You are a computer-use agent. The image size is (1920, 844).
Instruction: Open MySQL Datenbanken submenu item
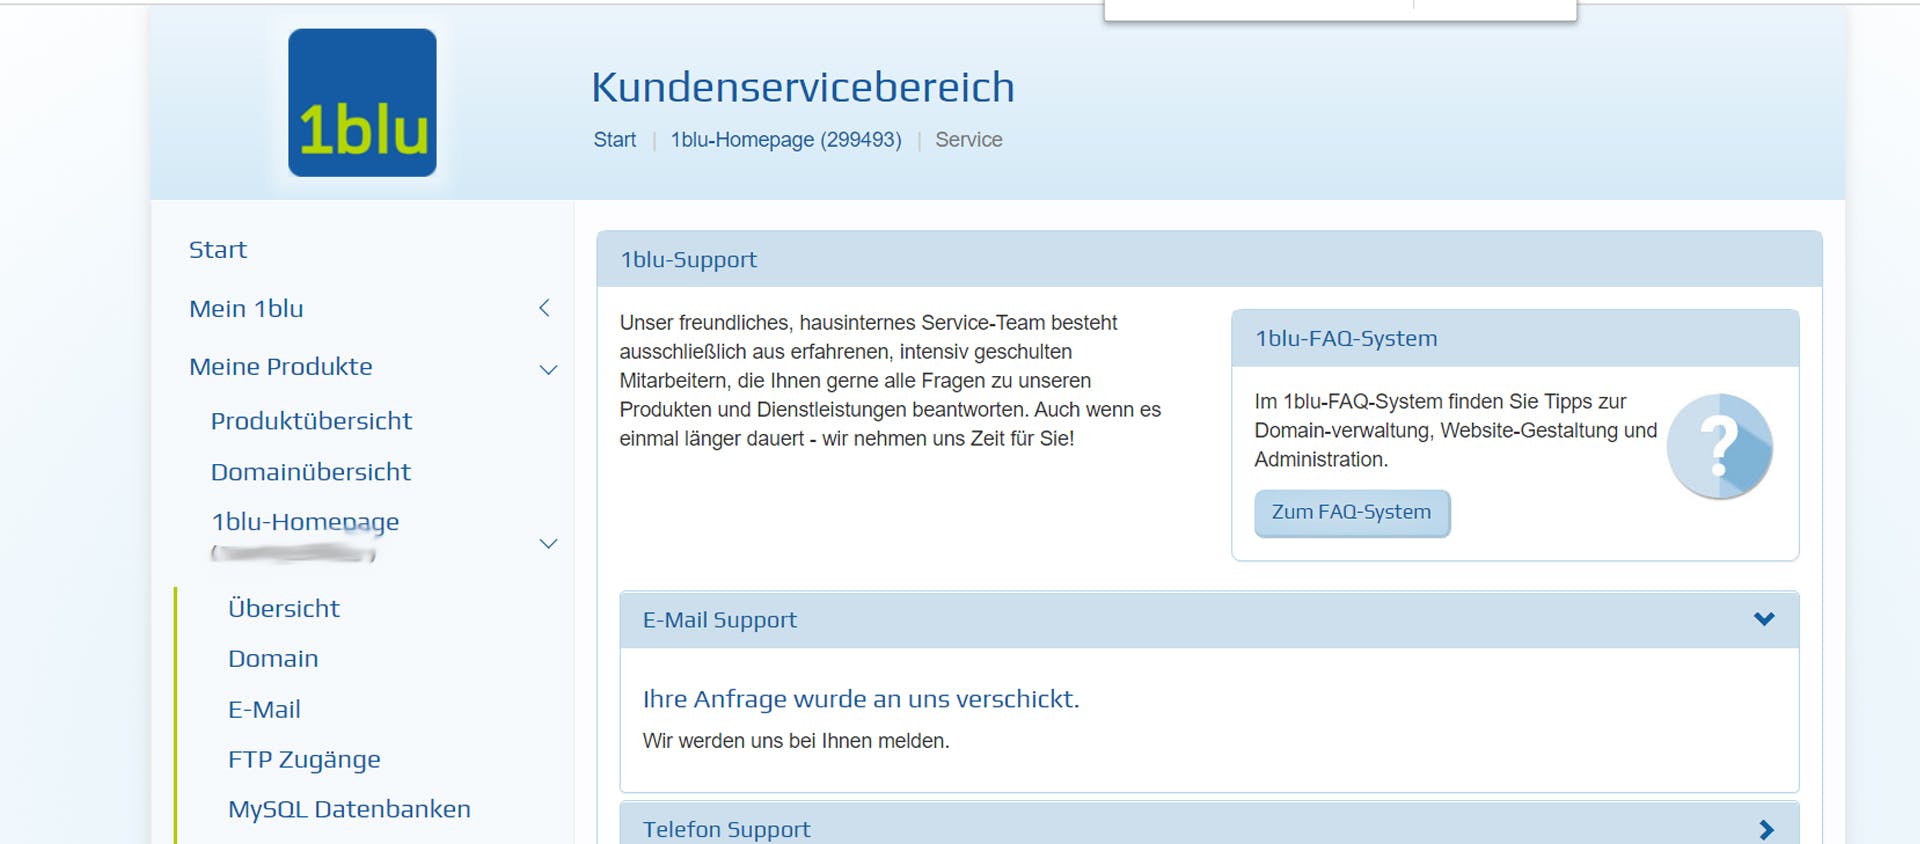[349, 809]
